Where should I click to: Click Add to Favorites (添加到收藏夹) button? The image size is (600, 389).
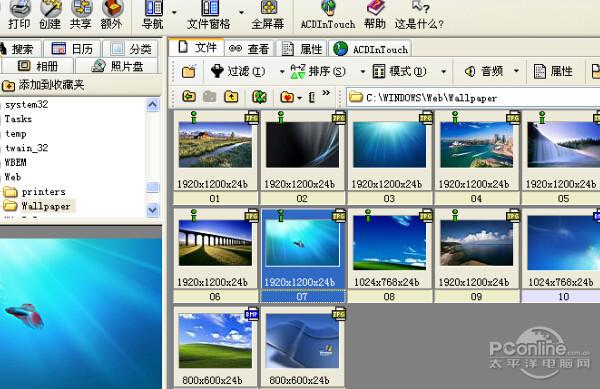pos(43,85)
